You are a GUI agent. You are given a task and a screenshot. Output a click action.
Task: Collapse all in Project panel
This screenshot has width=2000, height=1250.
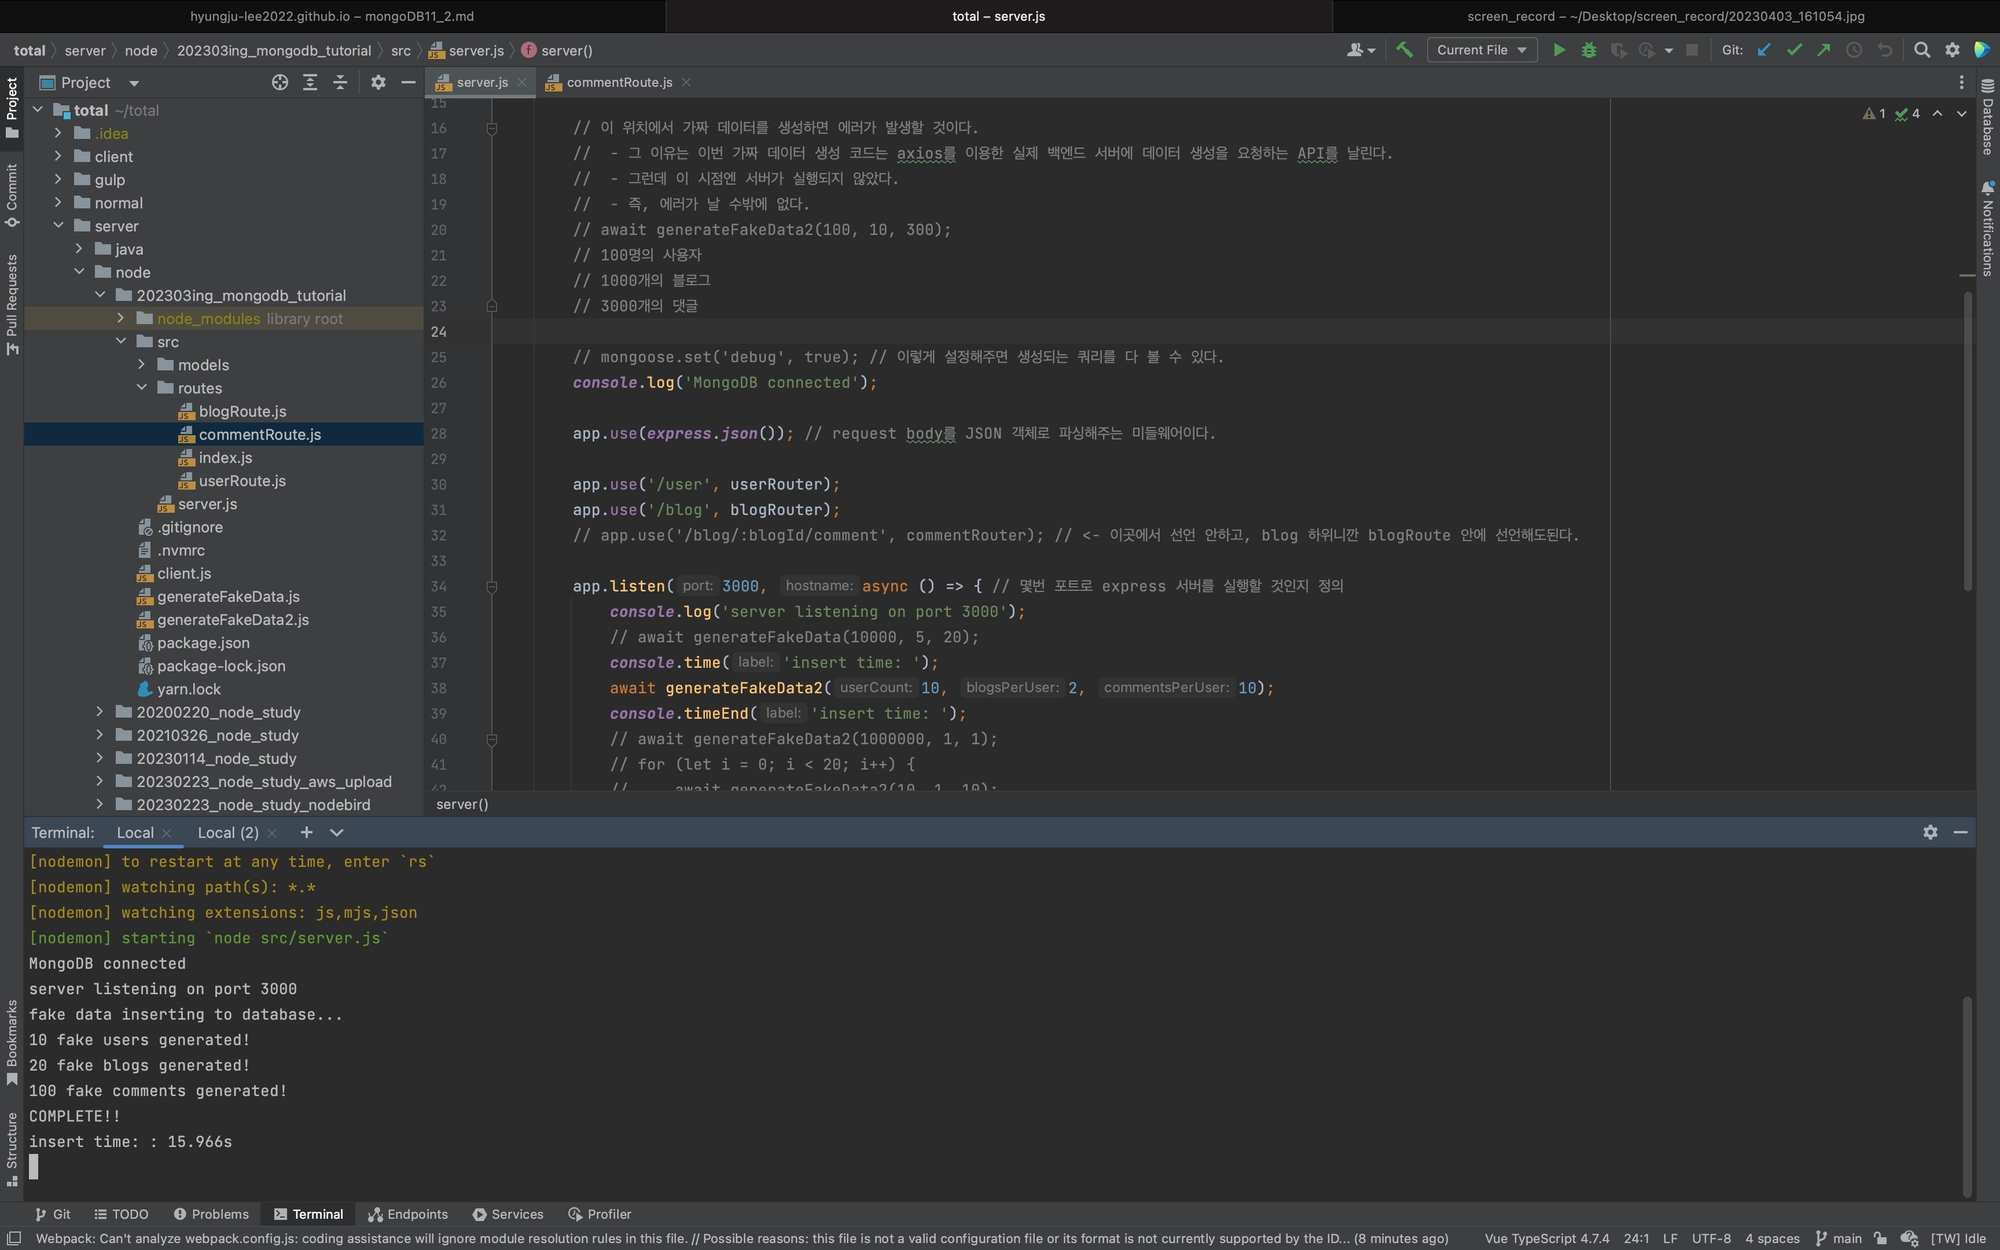pos(340,82)
